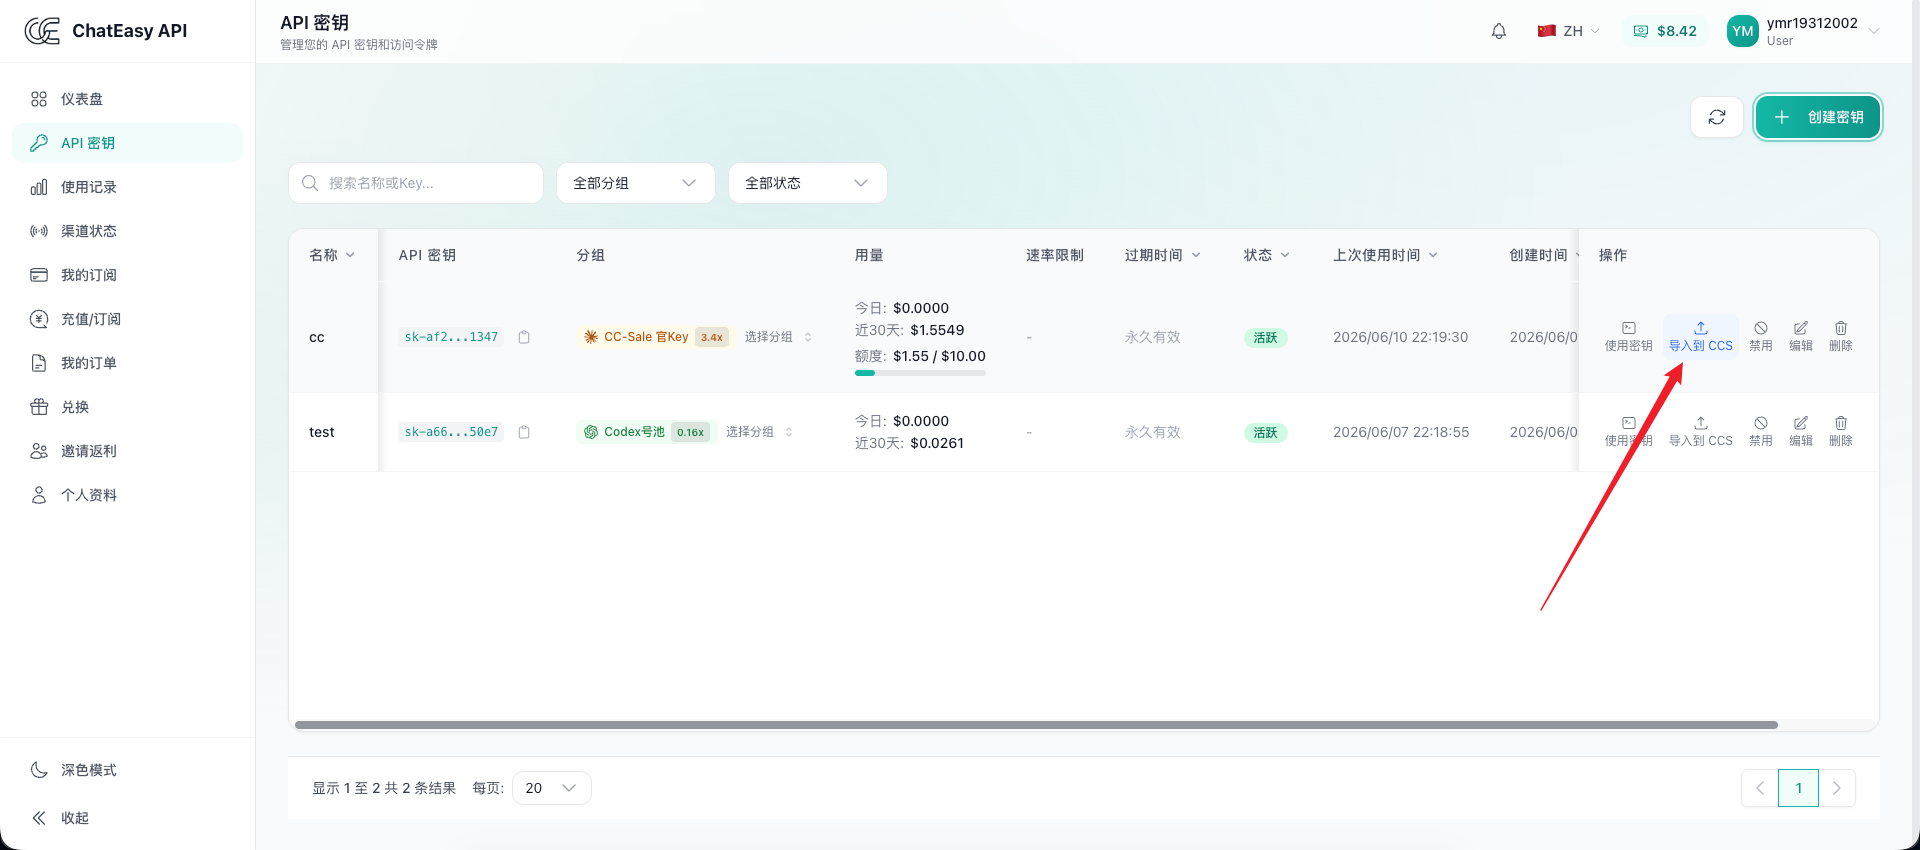Open the 兑换 redeem page
The image size is (1920, 850).
[127, 407]
